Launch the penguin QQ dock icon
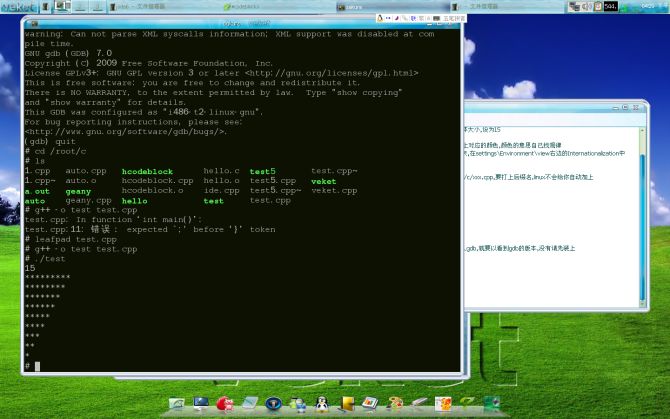The height and width of the screenshot is (419, 670). pos(321,404)
